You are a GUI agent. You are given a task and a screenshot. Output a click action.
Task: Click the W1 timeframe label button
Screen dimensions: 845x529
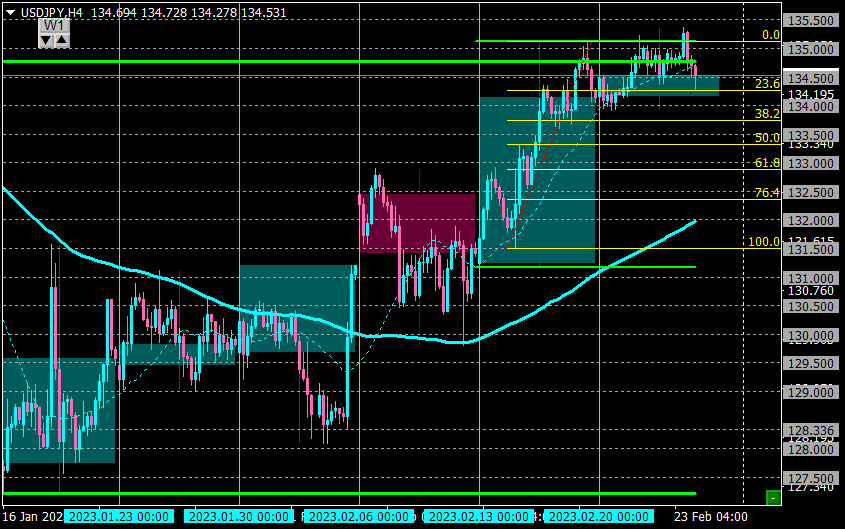click(54, 26)
